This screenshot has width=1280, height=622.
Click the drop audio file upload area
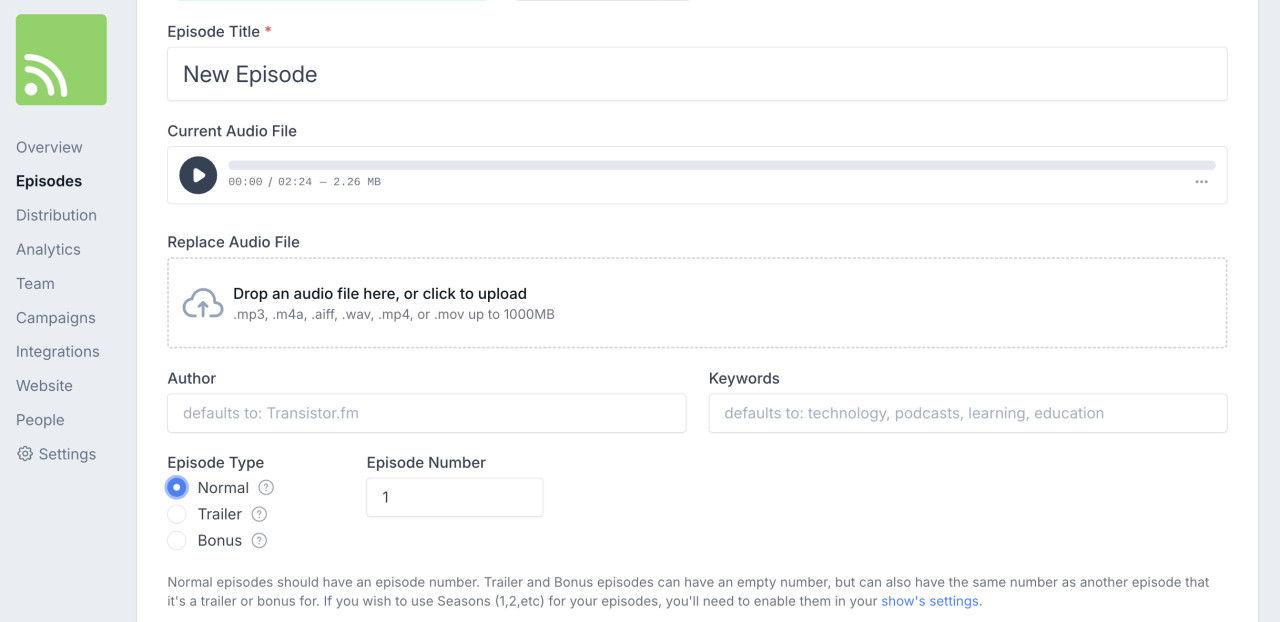pos(697,303)
